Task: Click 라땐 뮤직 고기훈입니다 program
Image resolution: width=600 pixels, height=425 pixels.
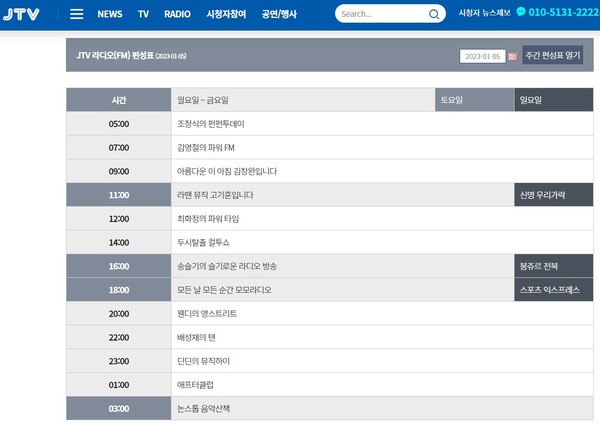Action: (x=215, y=195)
